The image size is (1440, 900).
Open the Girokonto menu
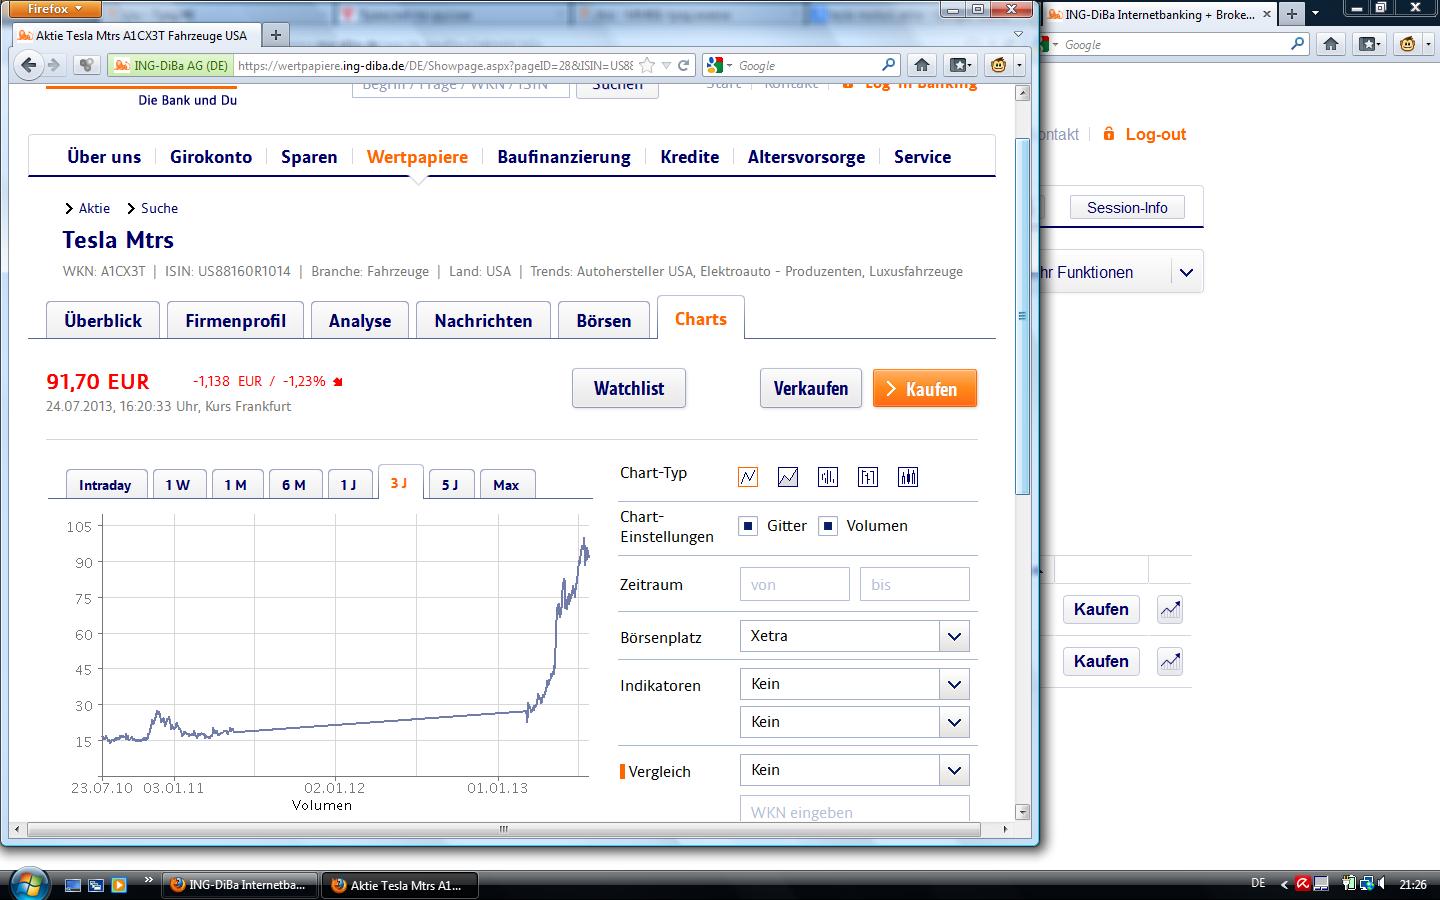click(211, 157)
